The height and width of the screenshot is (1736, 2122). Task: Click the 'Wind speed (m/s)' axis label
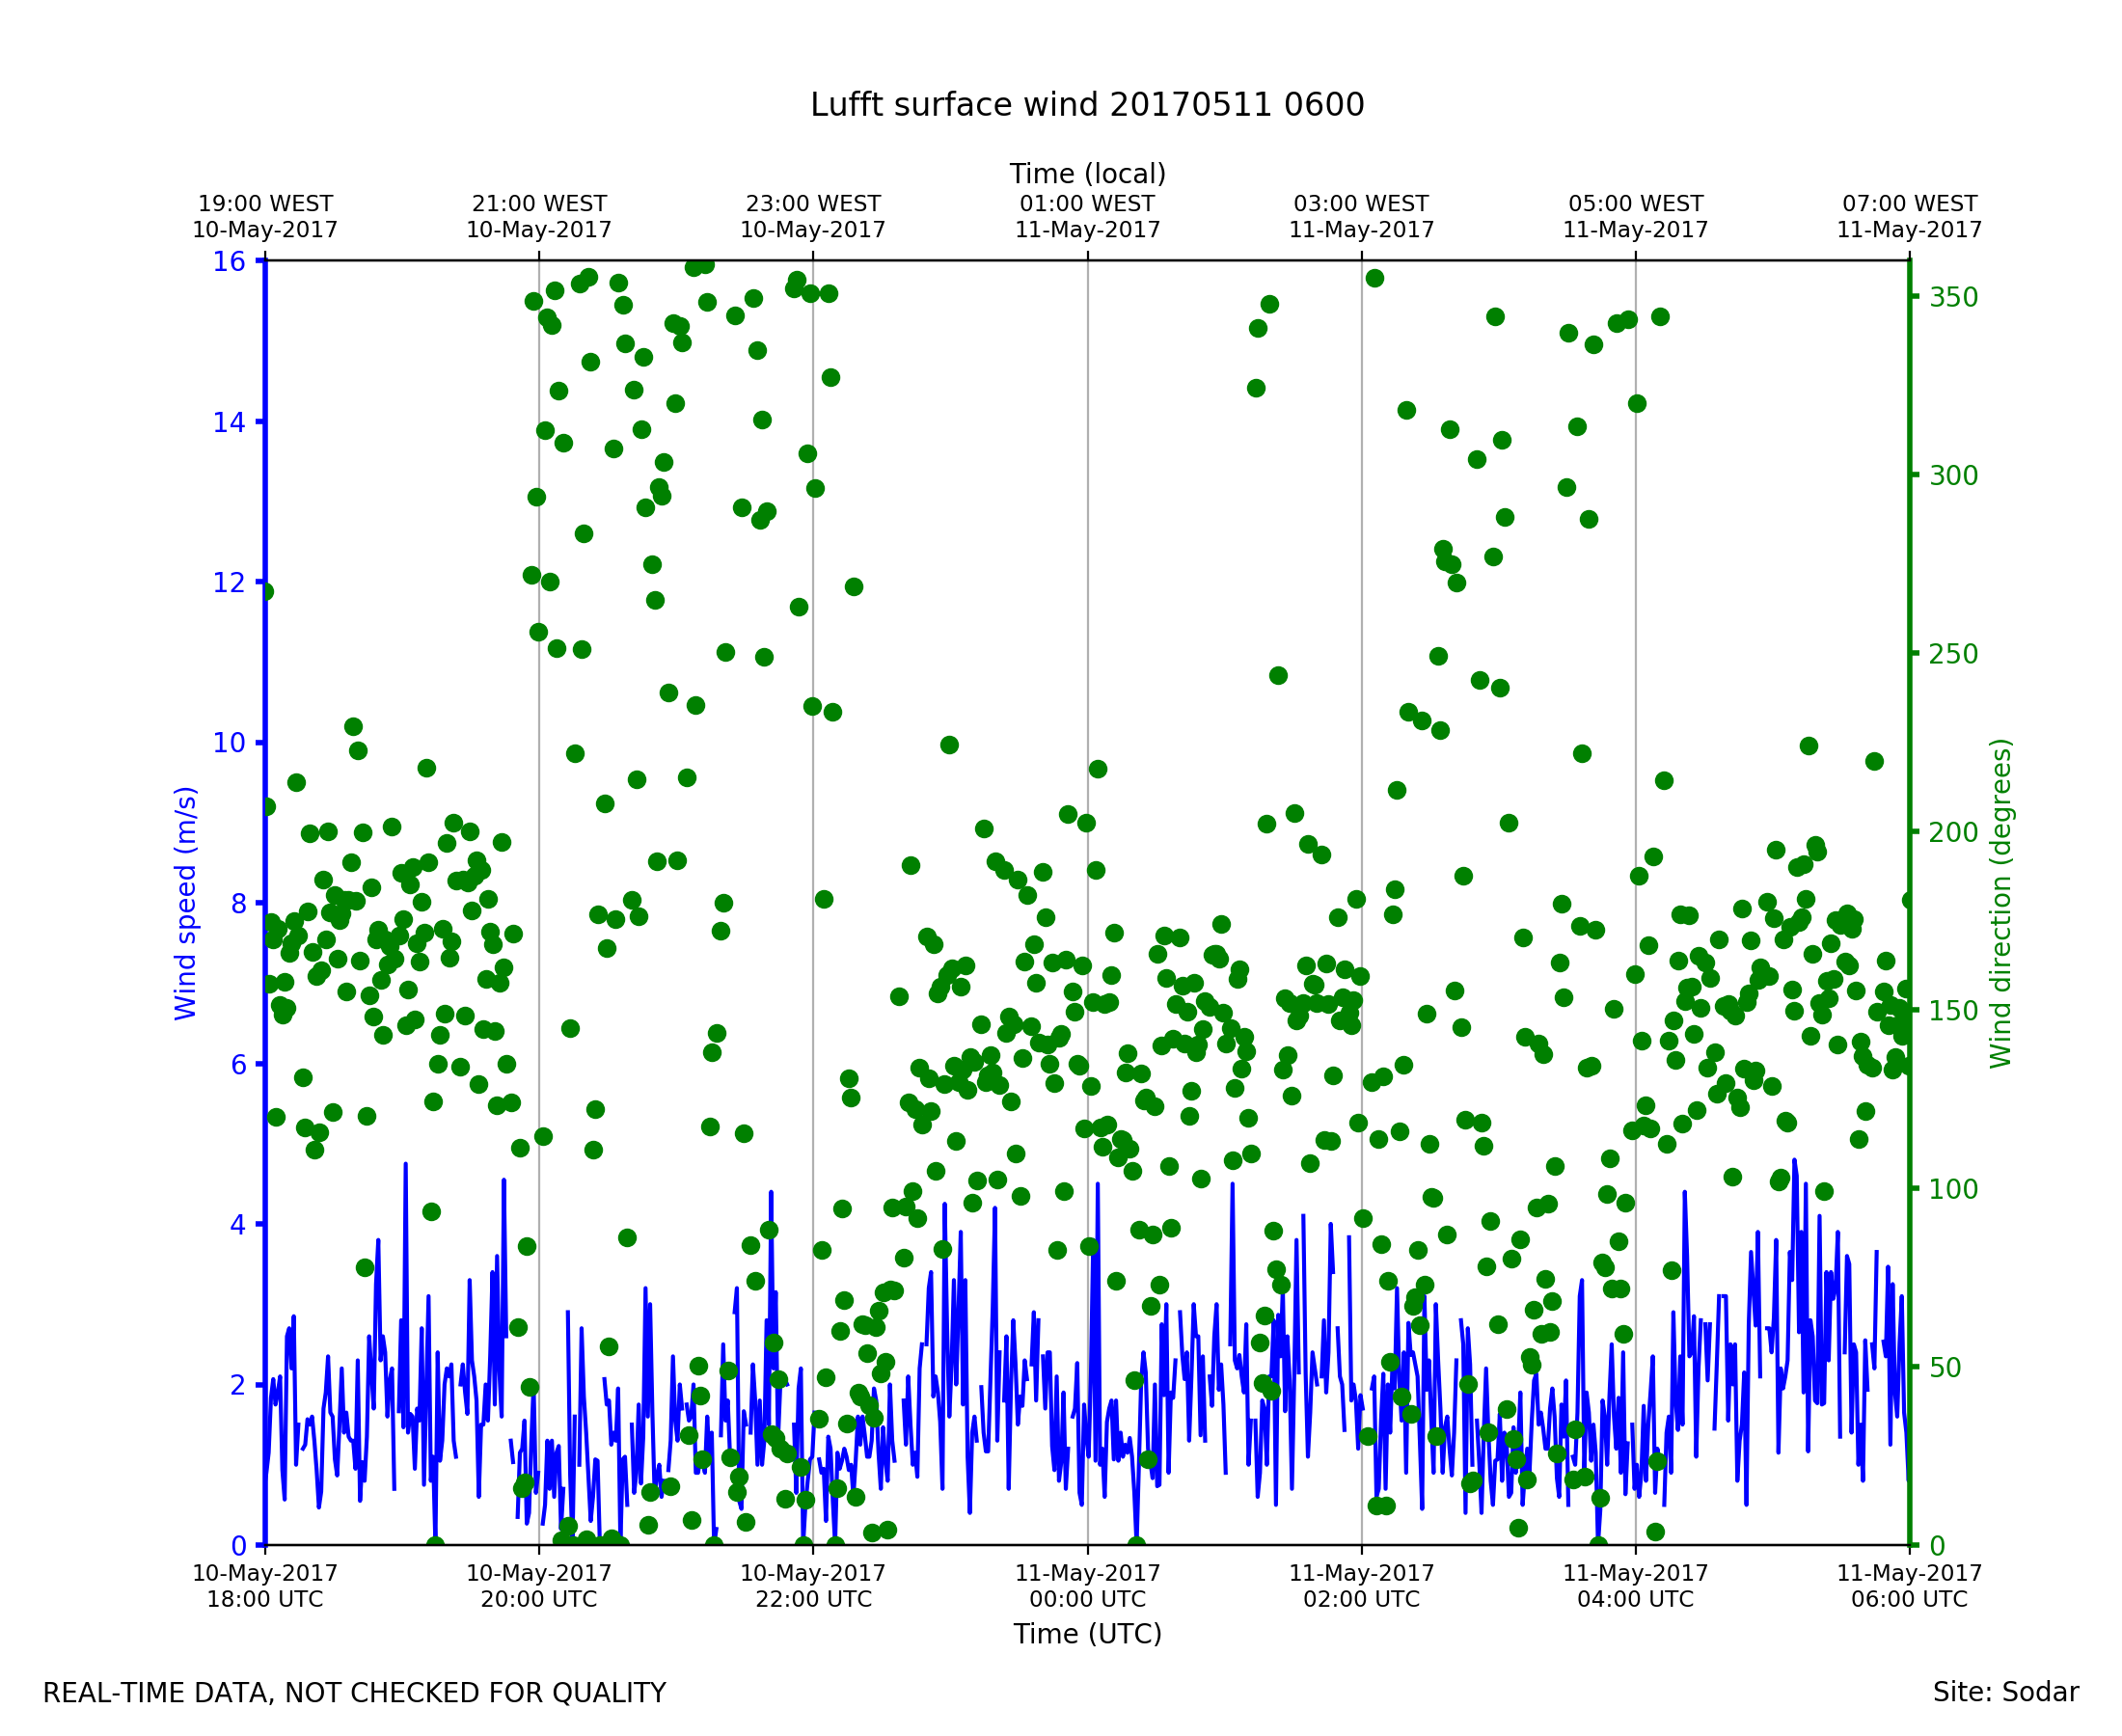[x=186, y=904]
